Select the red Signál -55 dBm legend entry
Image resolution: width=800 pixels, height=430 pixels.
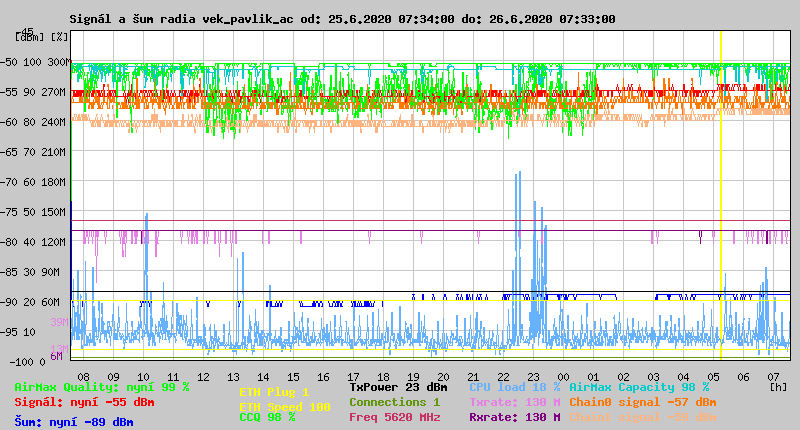(x=84, y=403)
